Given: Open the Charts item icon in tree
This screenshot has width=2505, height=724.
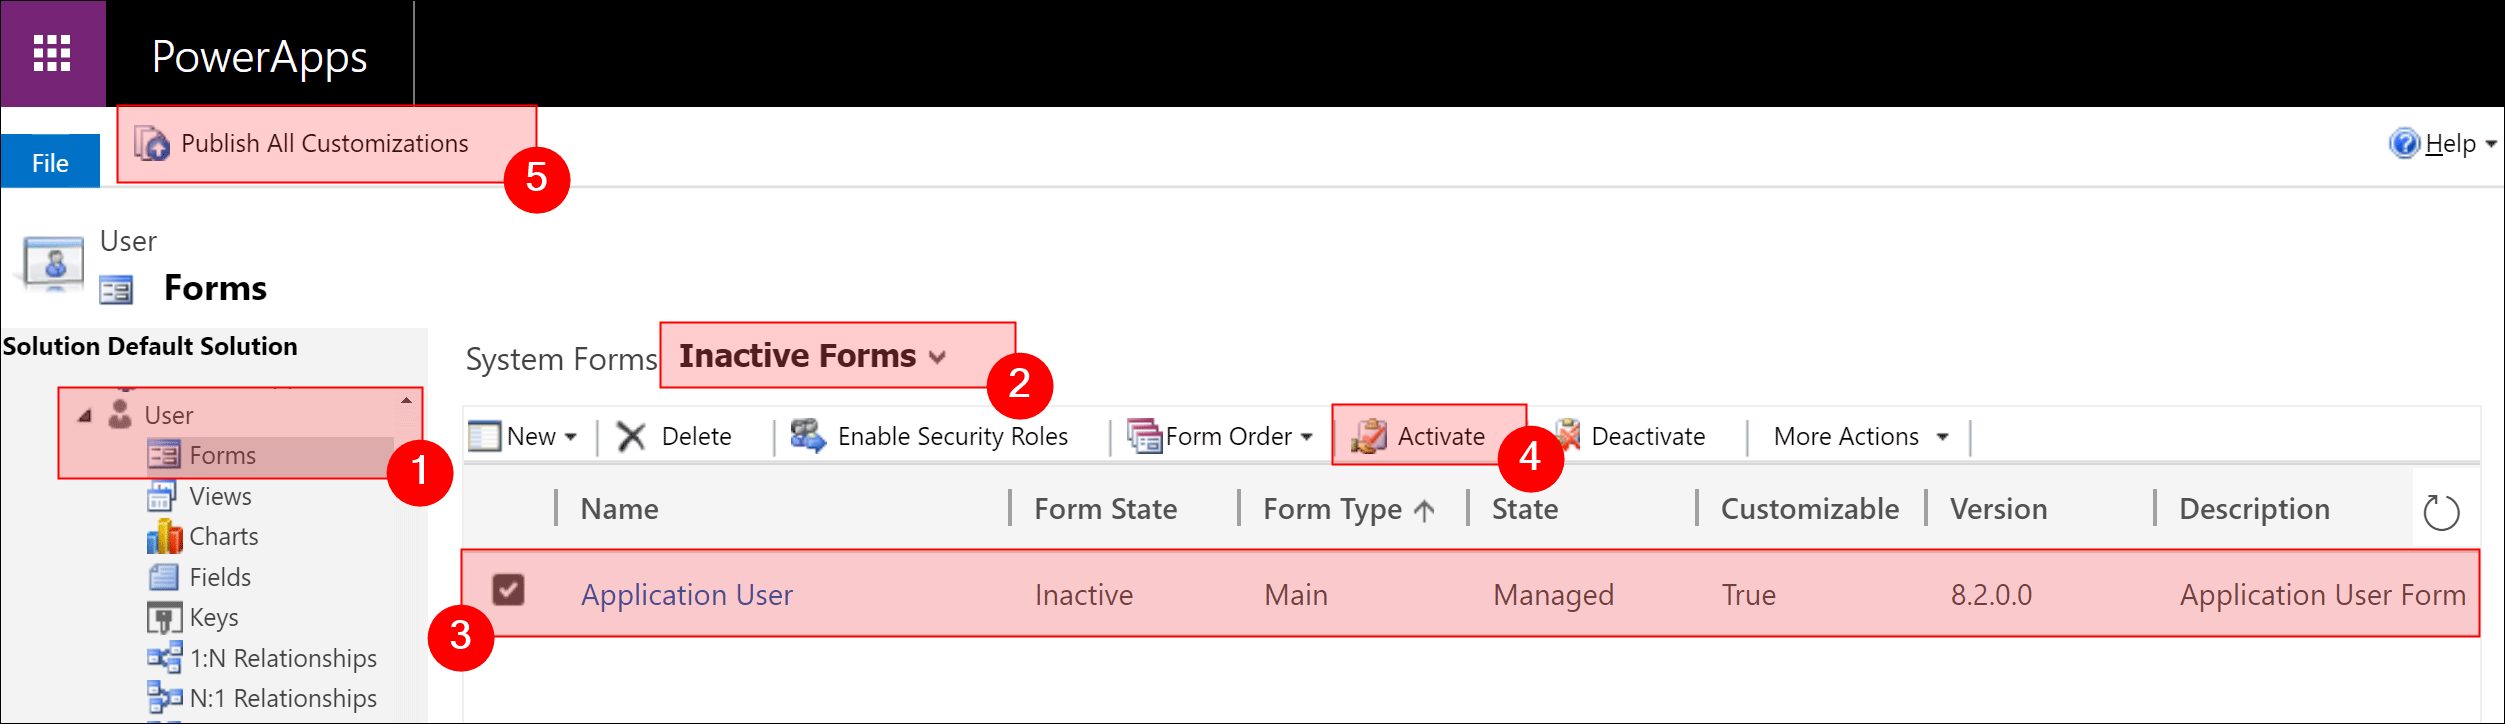Looking at the screenshot, I should tap(164, 537).
